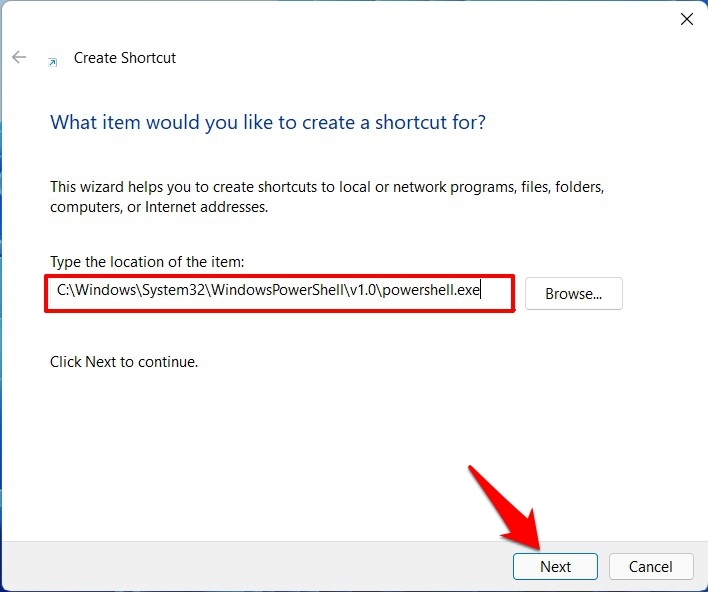This screenshot has height=592, width=708.
Task: Click the 'Click Next to continue.' text
Action: 124,362
